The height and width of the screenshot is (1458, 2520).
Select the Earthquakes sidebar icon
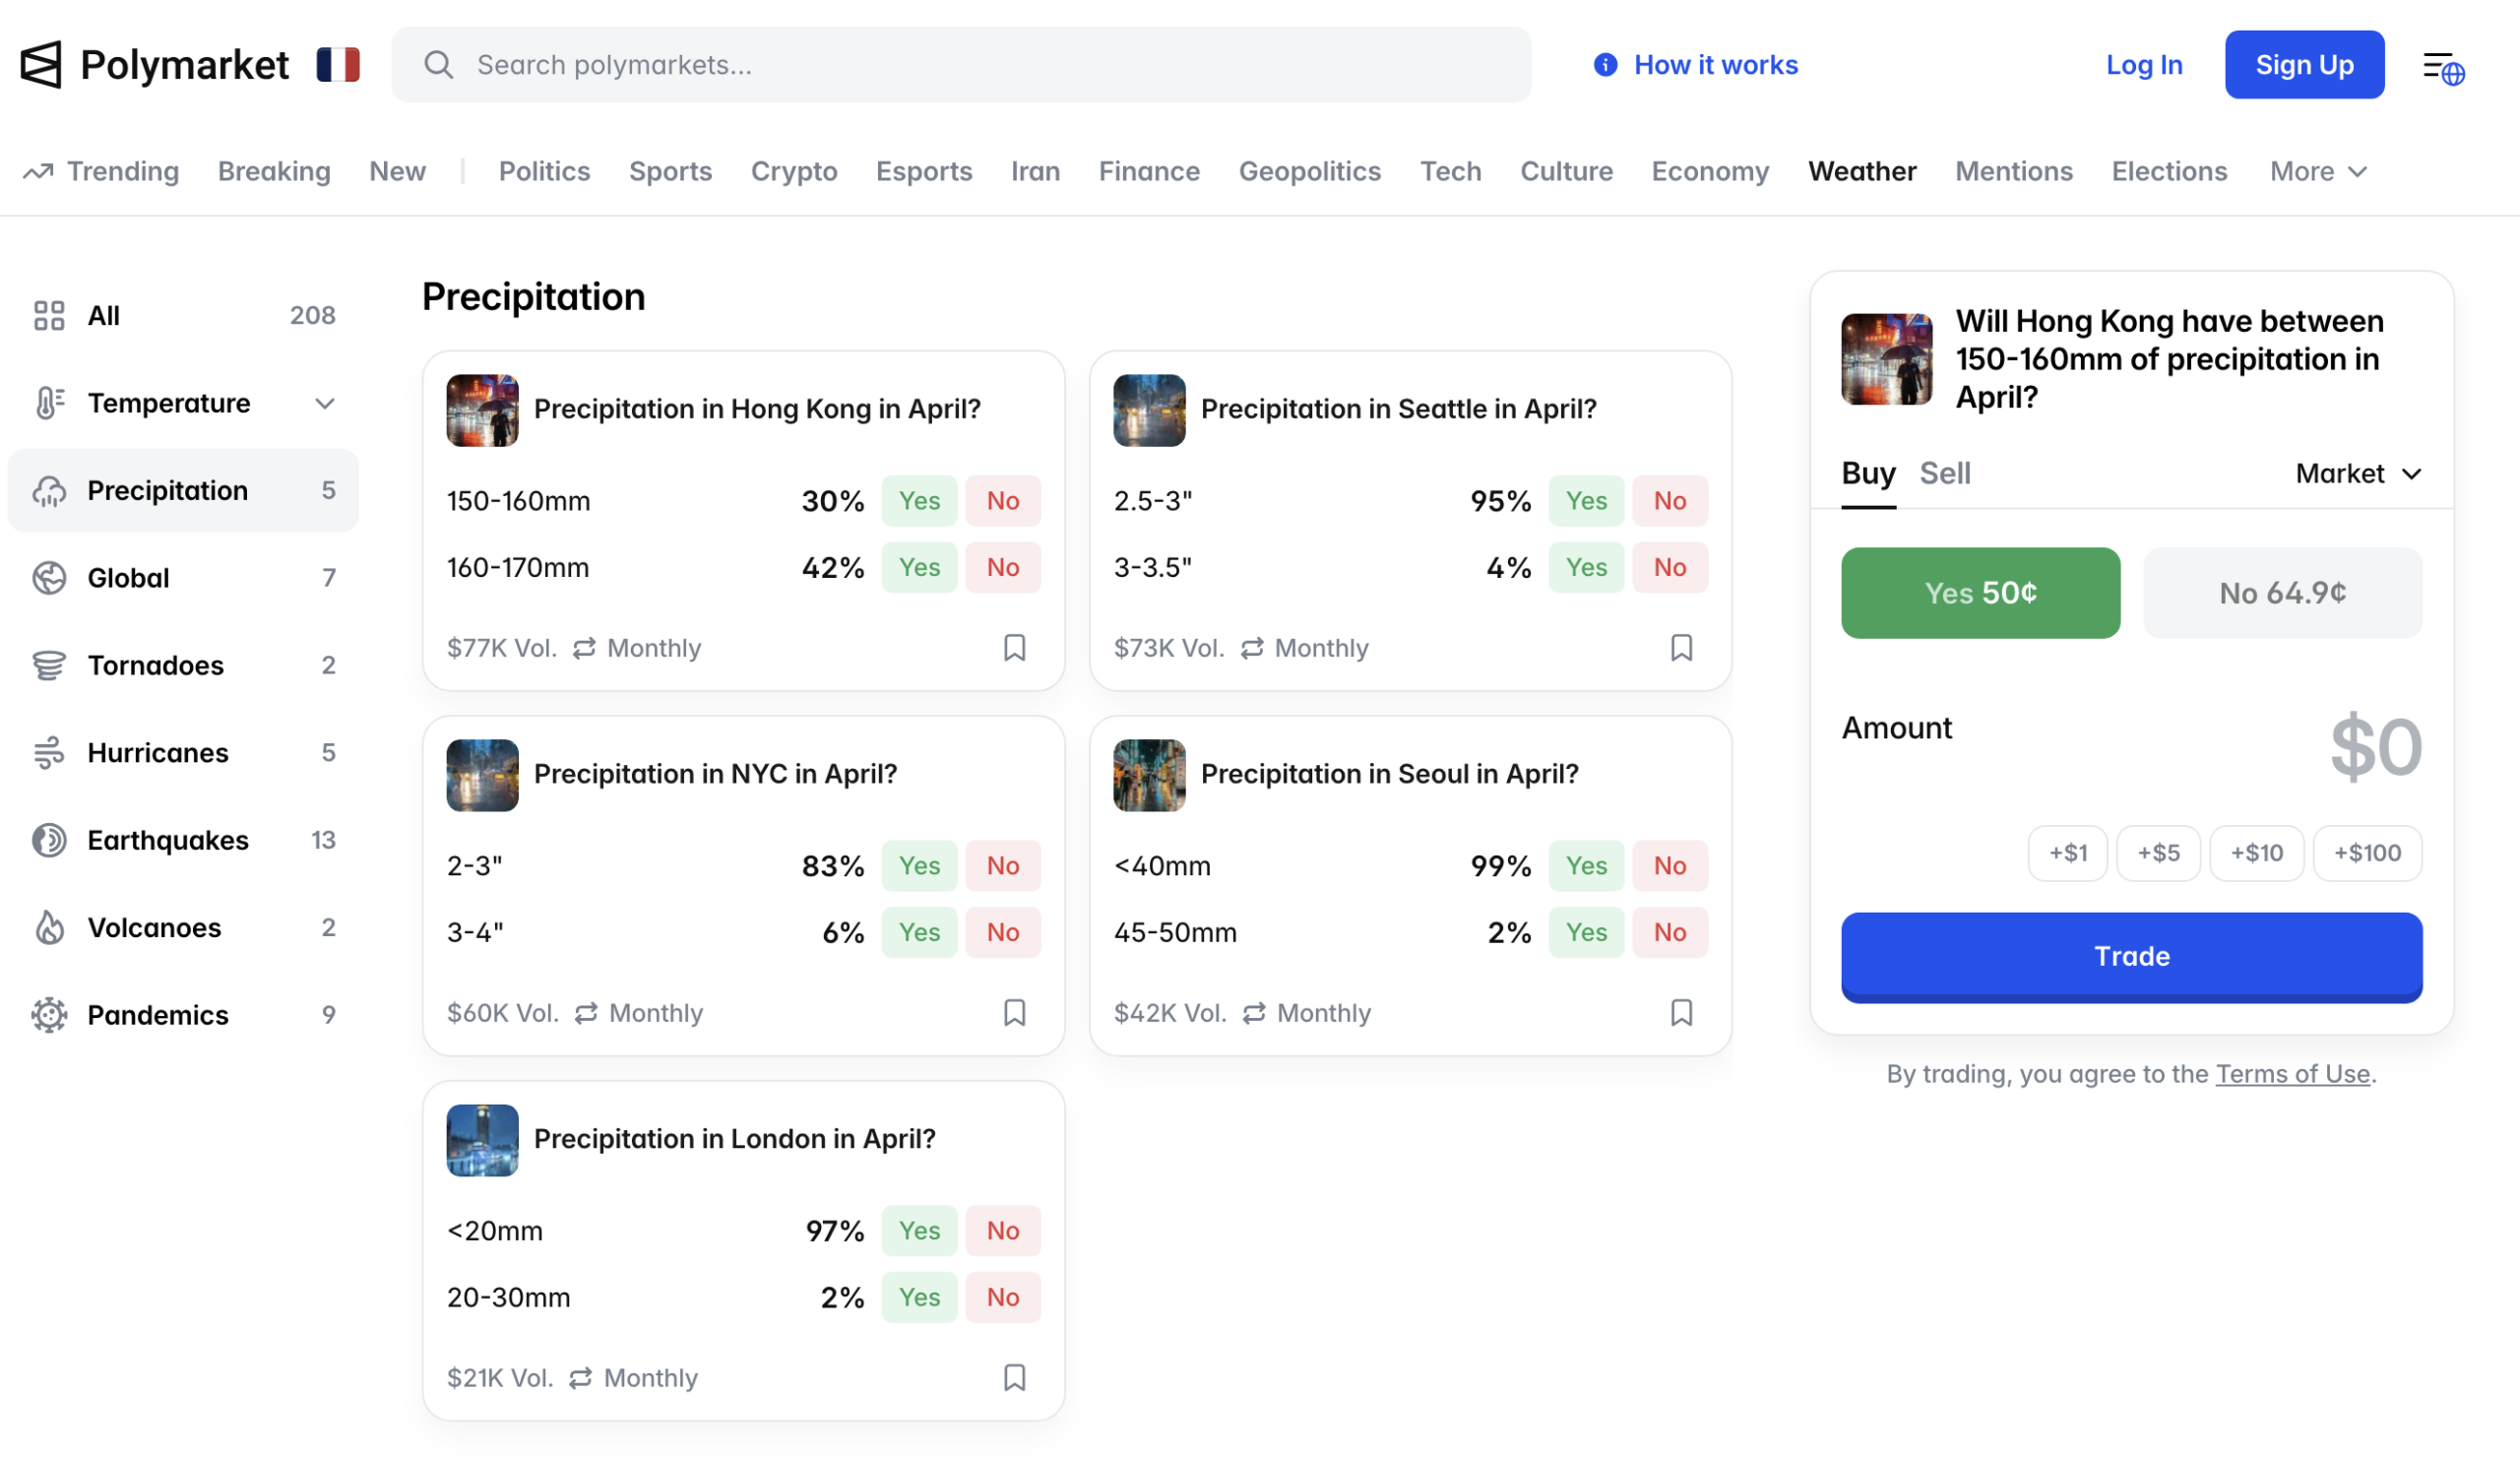coord(48,840)
